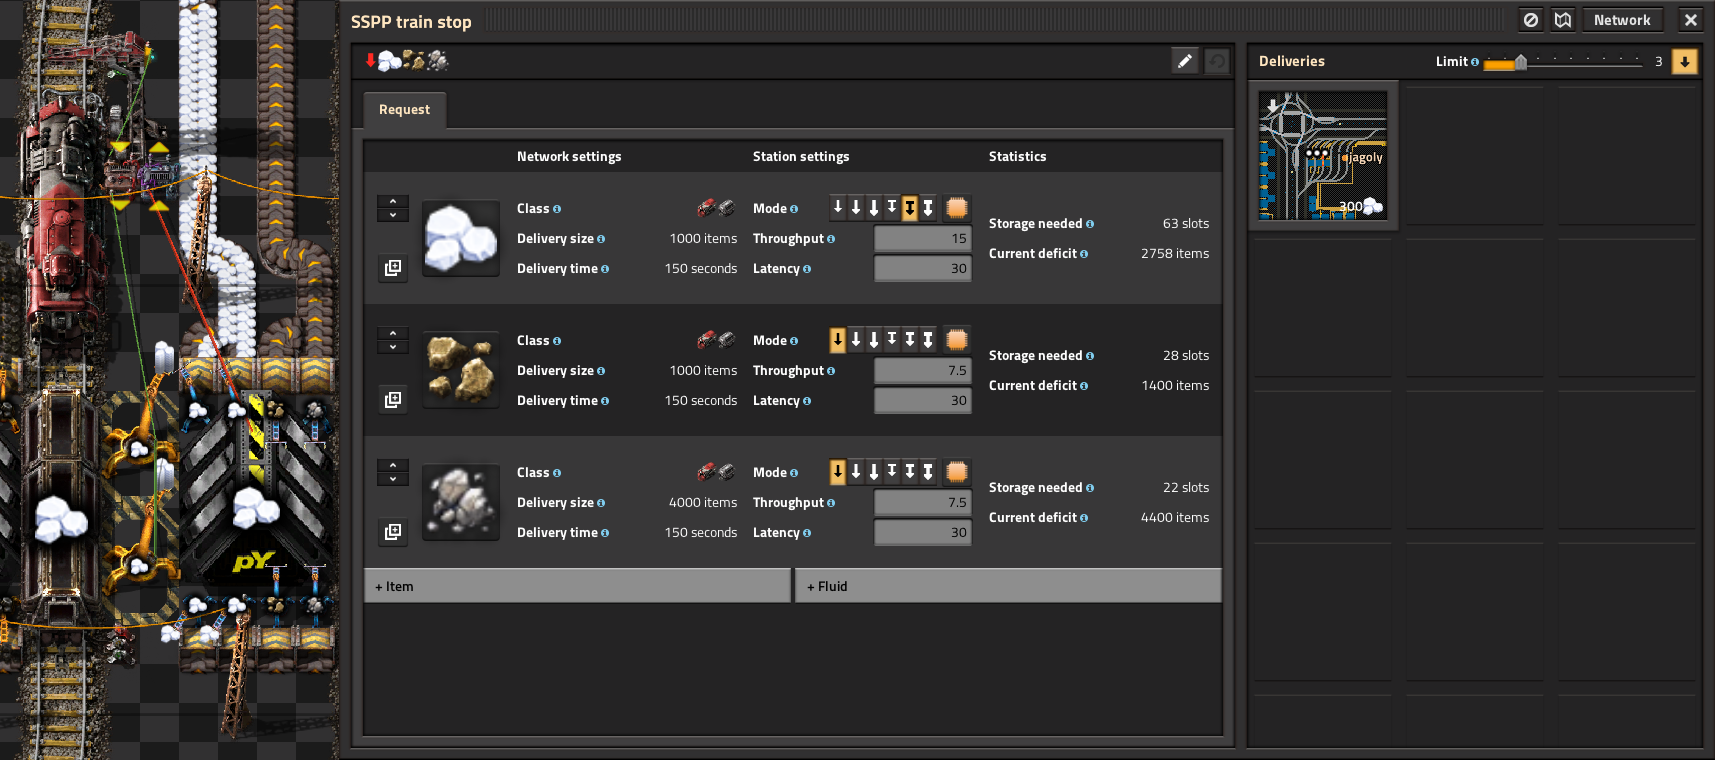
Task: Click the locomotive class icons in first request
Action: point(716,208)
